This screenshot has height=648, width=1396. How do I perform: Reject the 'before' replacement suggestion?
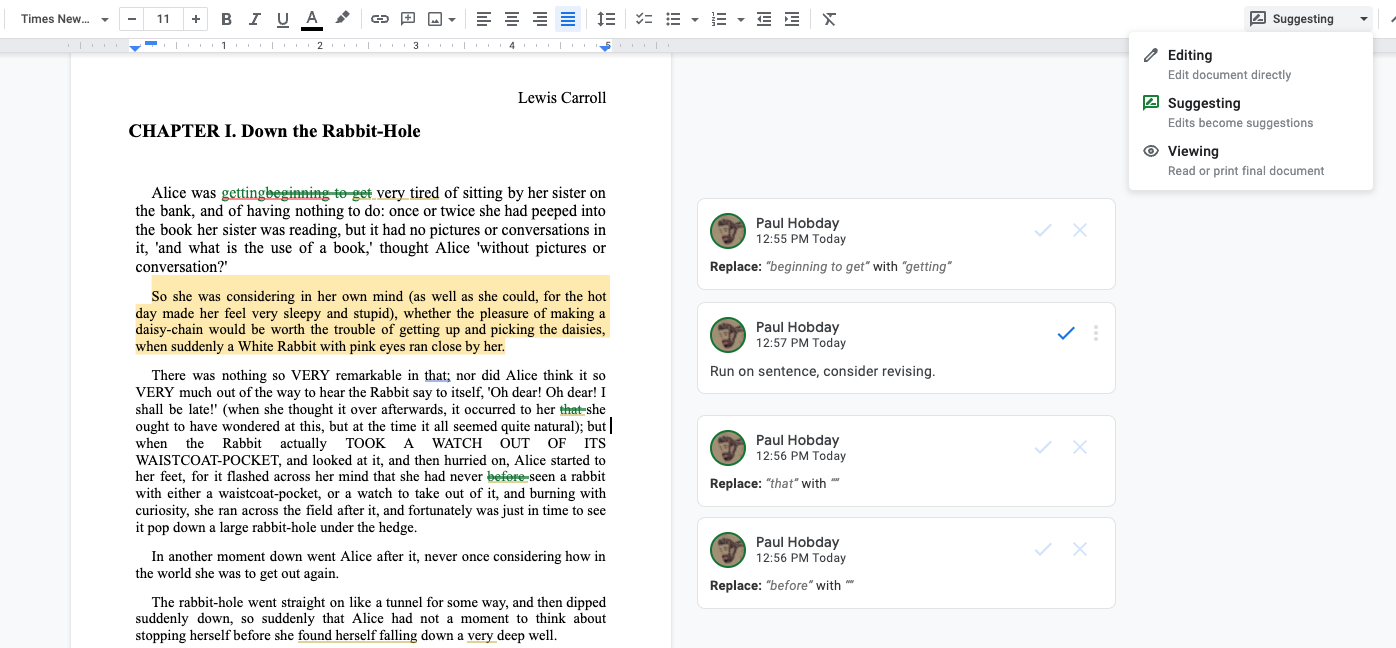pos(1079,549)
